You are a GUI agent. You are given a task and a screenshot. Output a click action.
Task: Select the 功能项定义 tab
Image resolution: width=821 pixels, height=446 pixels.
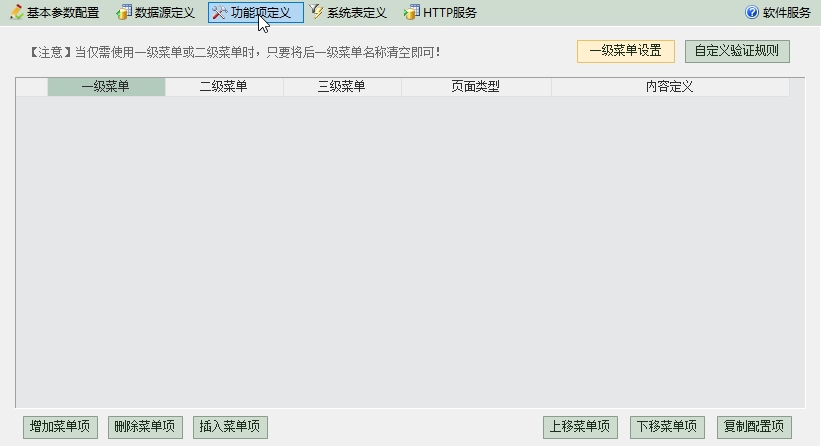coord(256,13)
